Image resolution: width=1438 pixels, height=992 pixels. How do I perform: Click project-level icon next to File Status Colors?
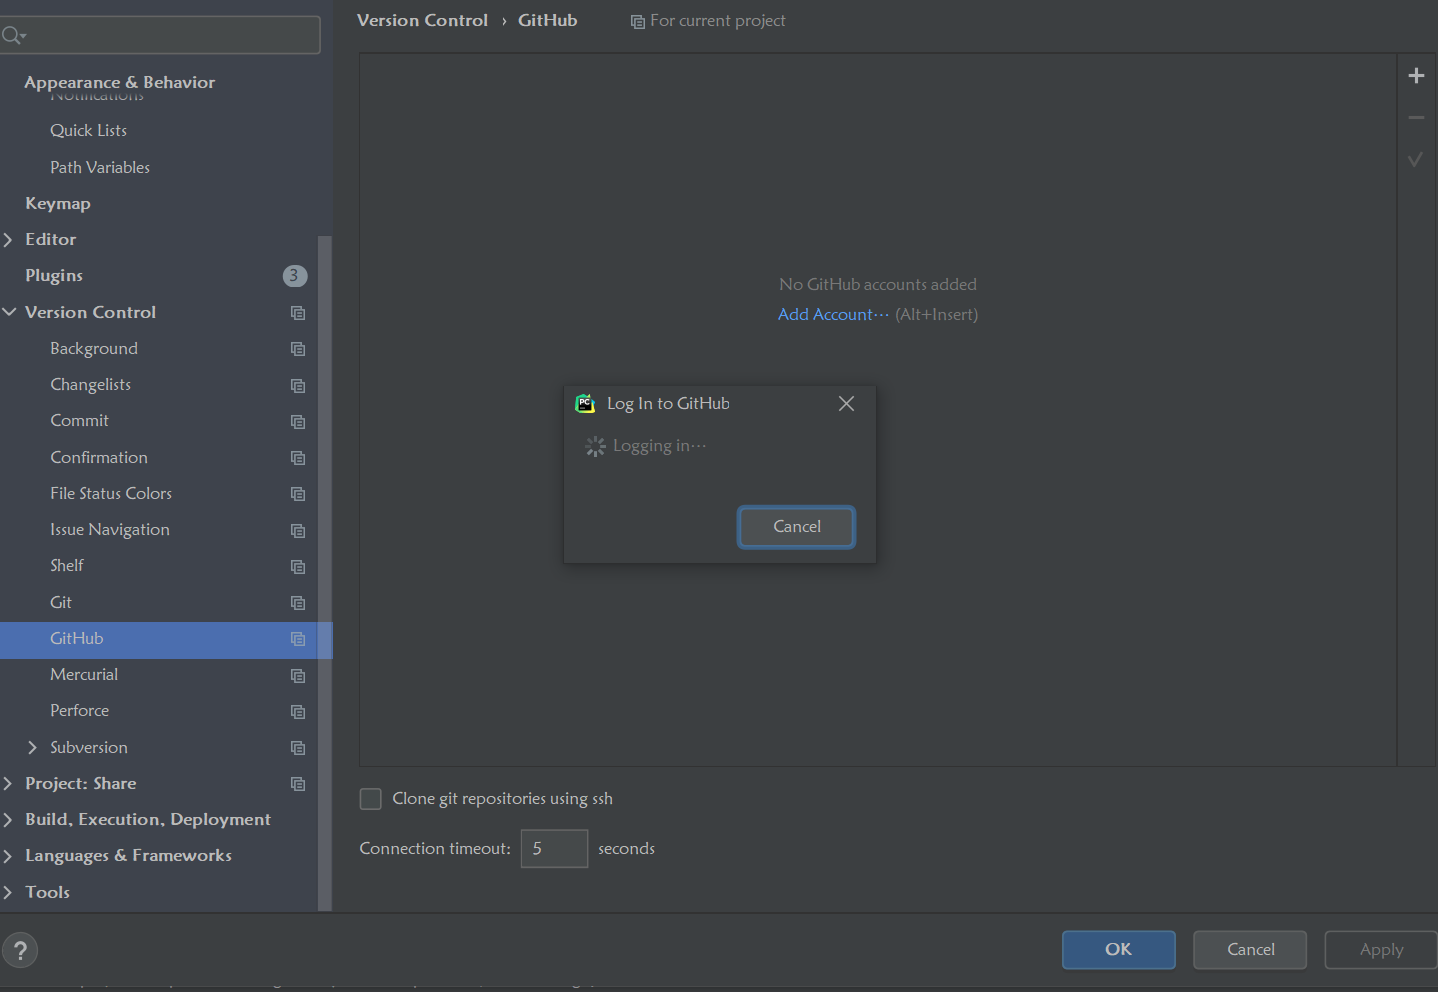tap(298, 494)
